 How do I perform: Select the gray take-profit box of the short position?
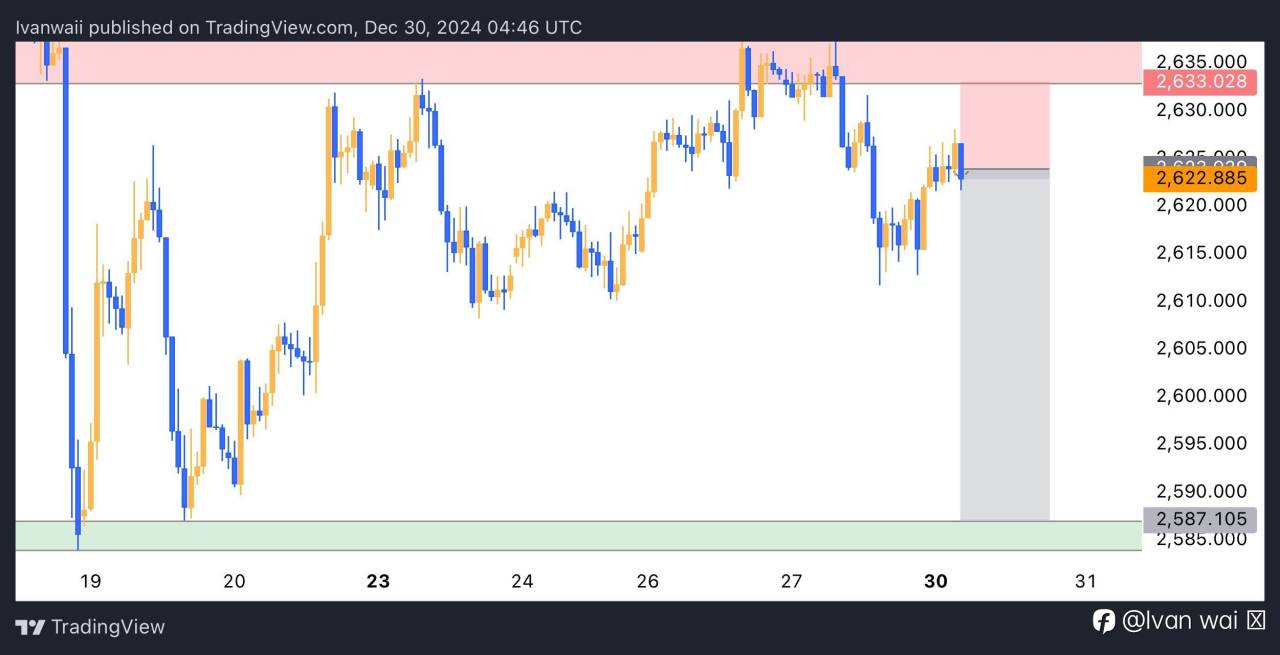[x=1004, y=350]
